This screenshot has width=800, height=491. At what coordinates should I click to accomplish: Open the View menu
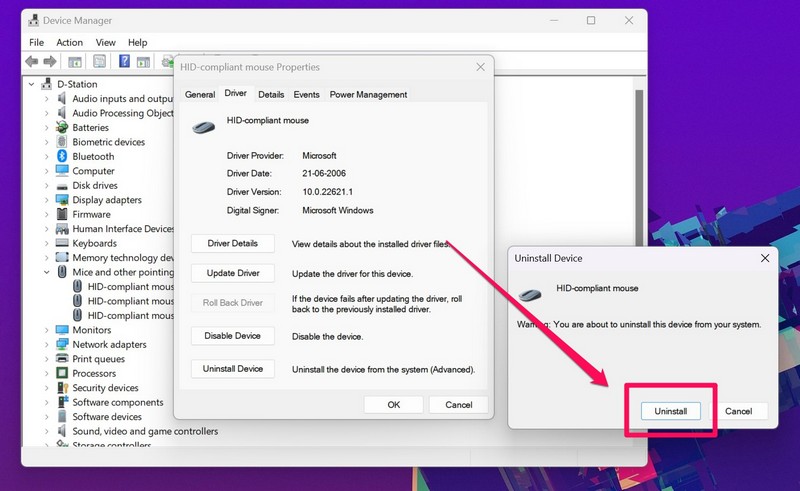click(105, 43)
